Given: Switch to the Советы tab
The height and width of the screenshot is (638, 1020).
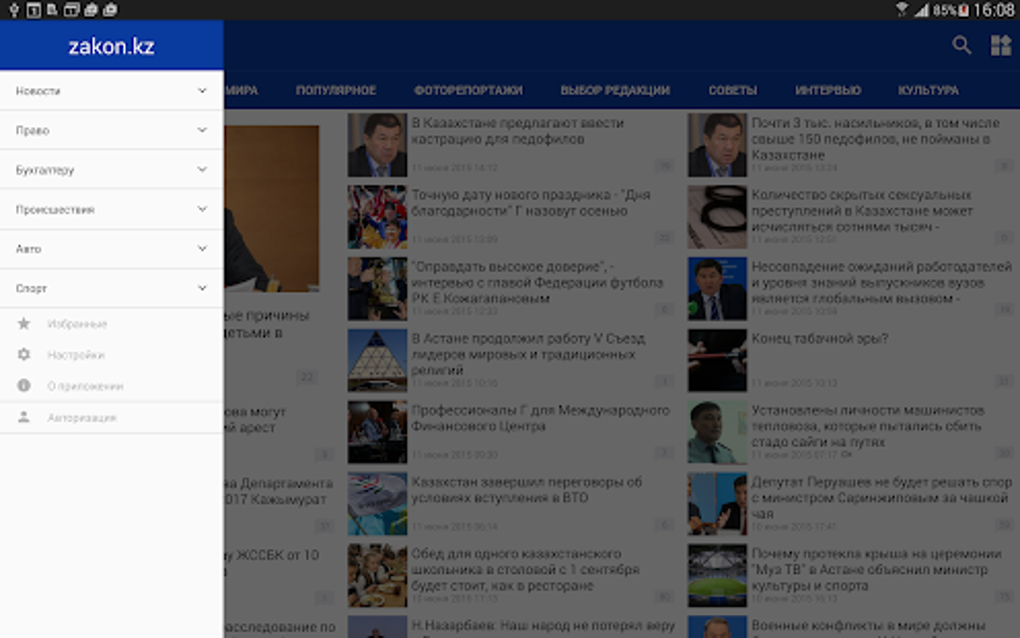Looking at the screenshot, I should [x=732, y=90].
